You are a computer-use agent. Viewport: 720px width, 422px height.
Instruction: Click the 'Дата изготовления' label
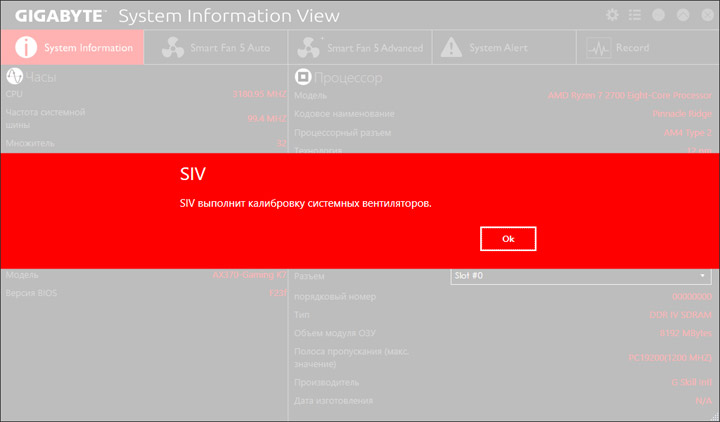click(x=333, y=401)
